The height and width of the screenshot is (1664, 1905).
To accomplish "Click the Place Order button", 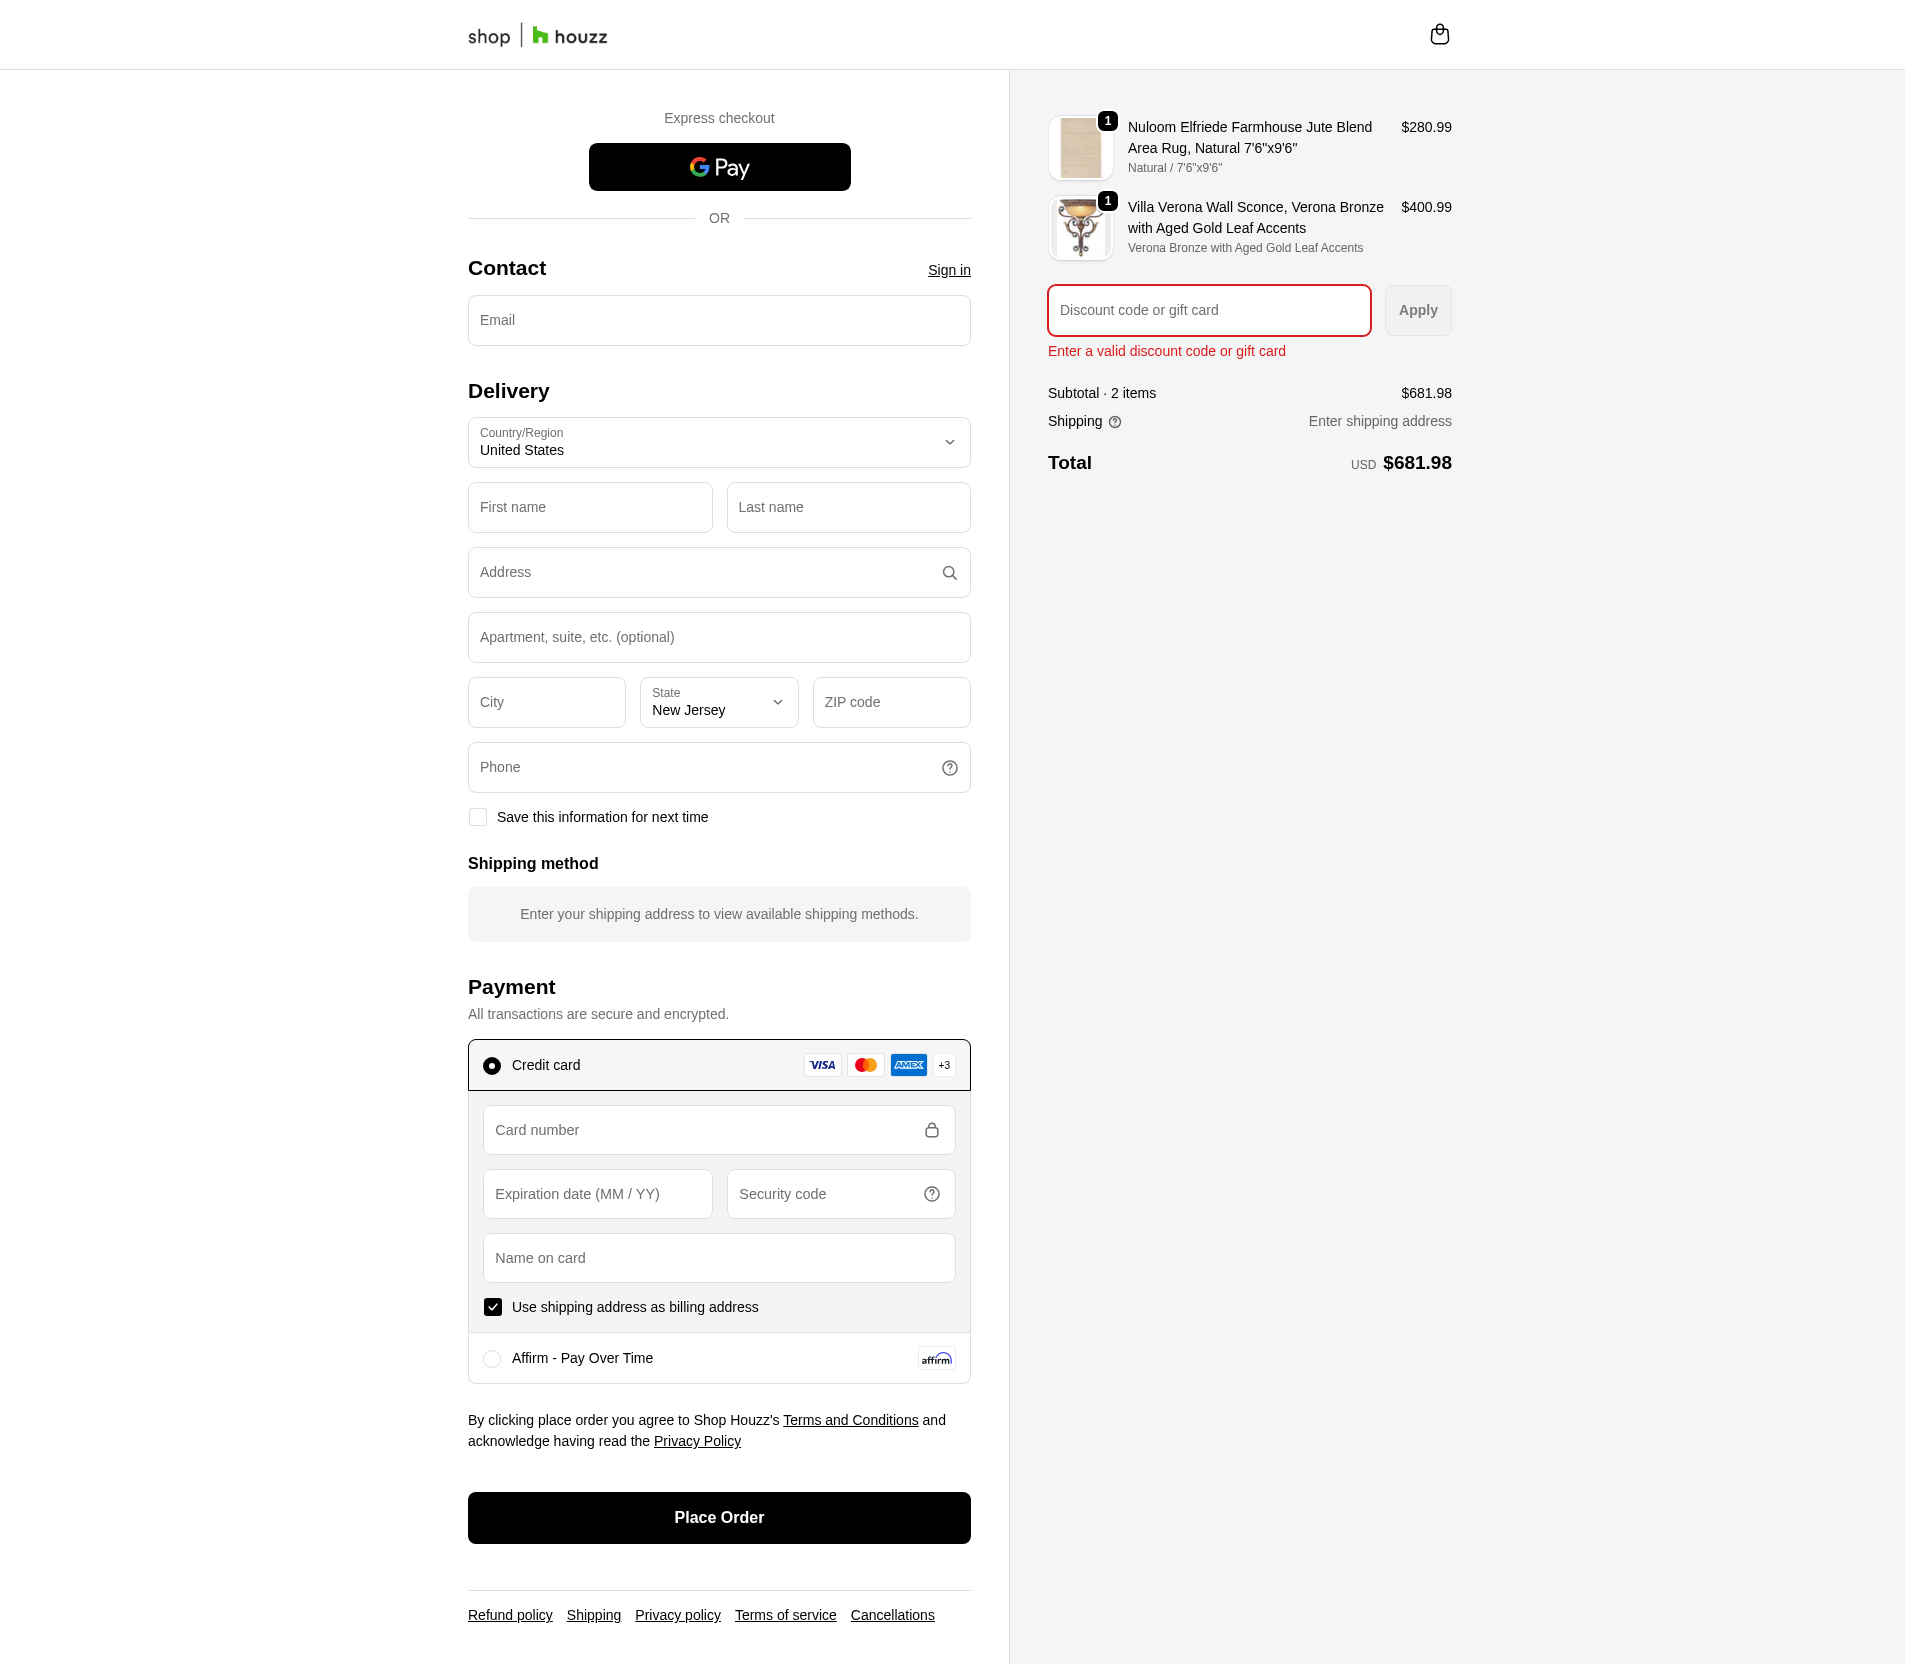I will pyautogui.click(x=718, y=1517).
